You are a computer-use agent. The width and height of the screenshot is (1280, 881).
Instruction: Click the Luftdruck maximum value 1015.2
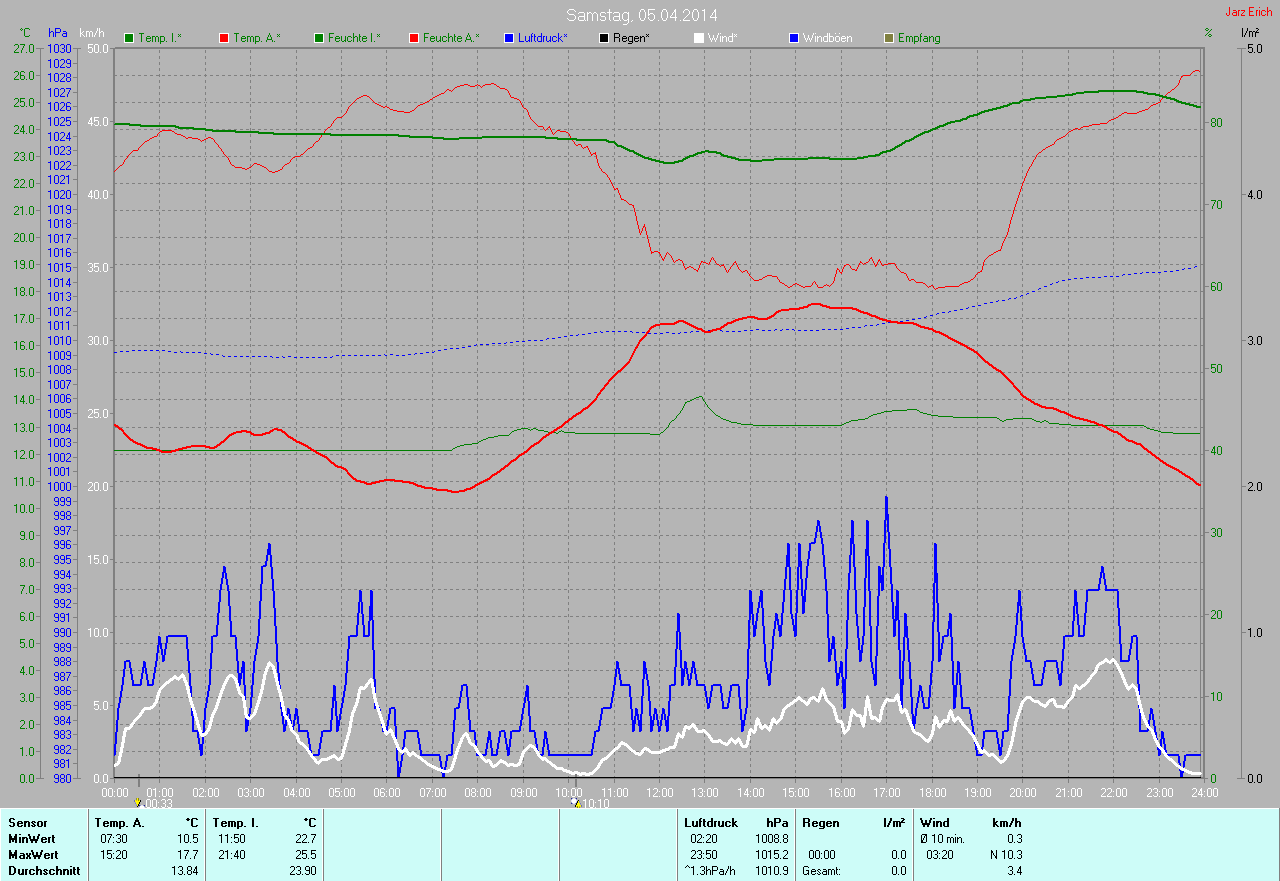(x=772, y=855)
